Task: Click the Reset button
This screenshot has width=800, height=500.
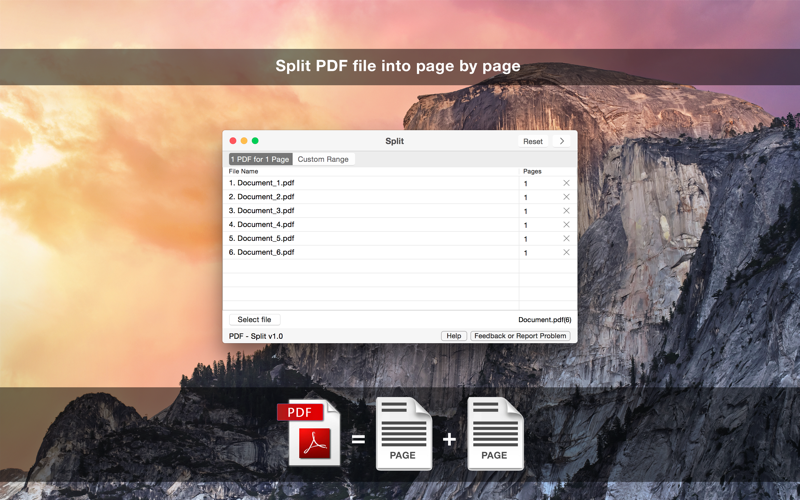Action: click(x=533, y=141)
